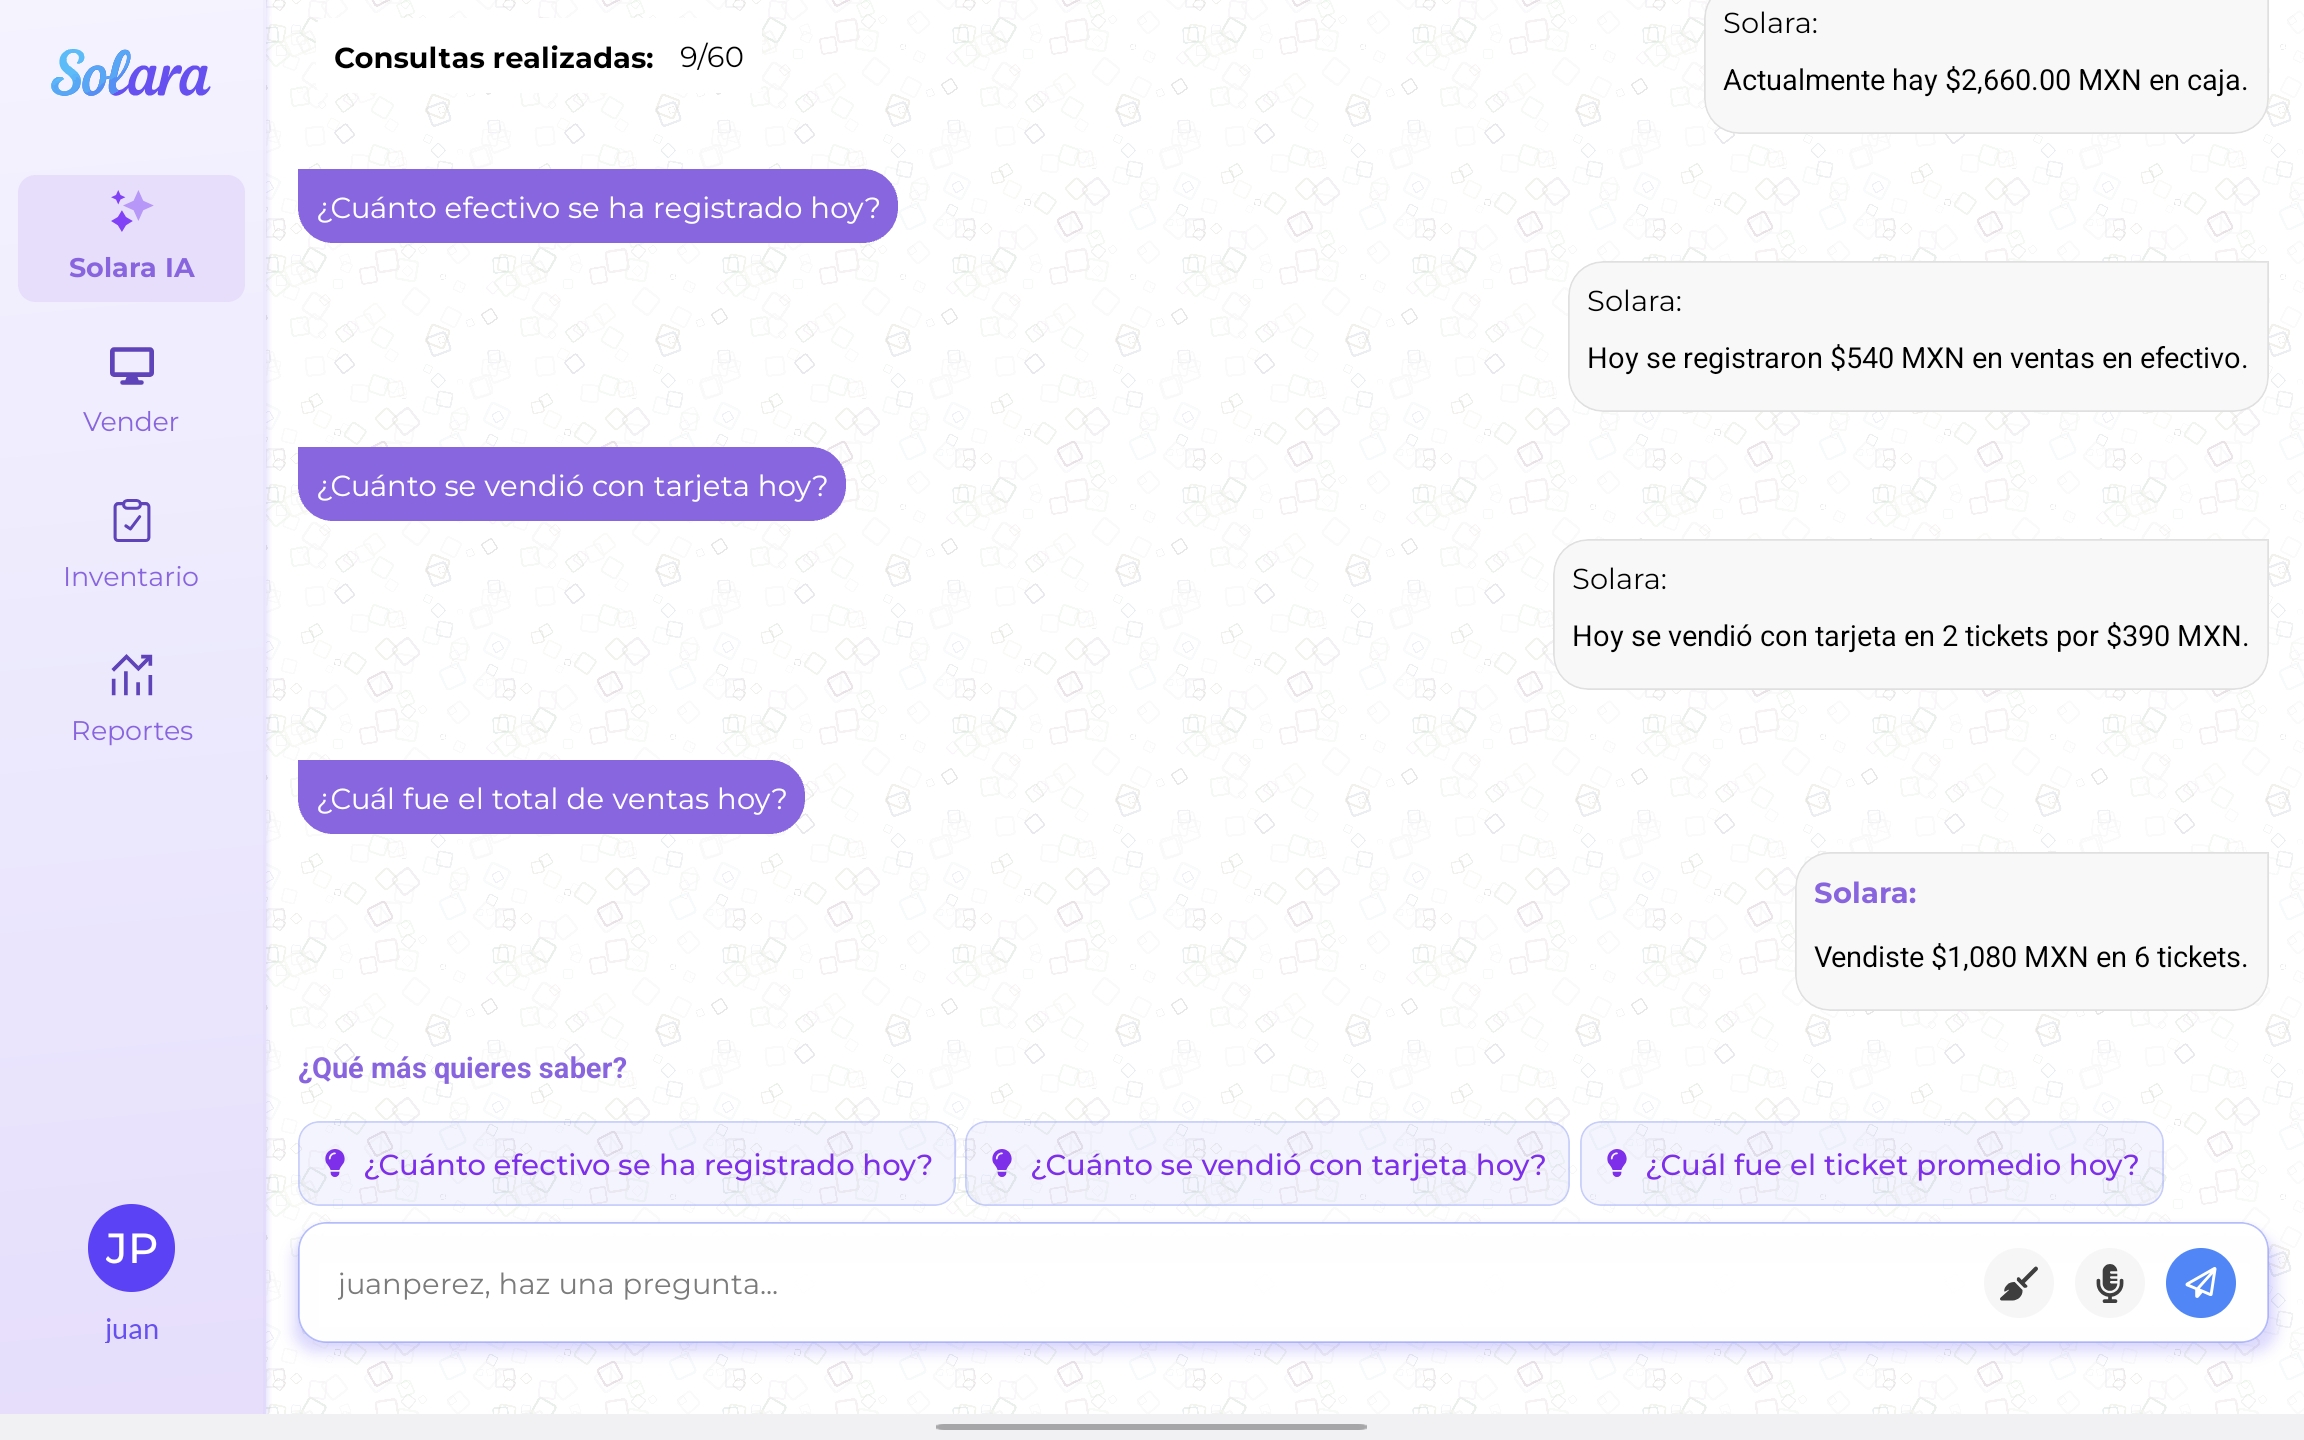Click the Inventario clipboard icon
Image resolution: width=2304 pixels, height=1440 pixels.
pos(130,521)
